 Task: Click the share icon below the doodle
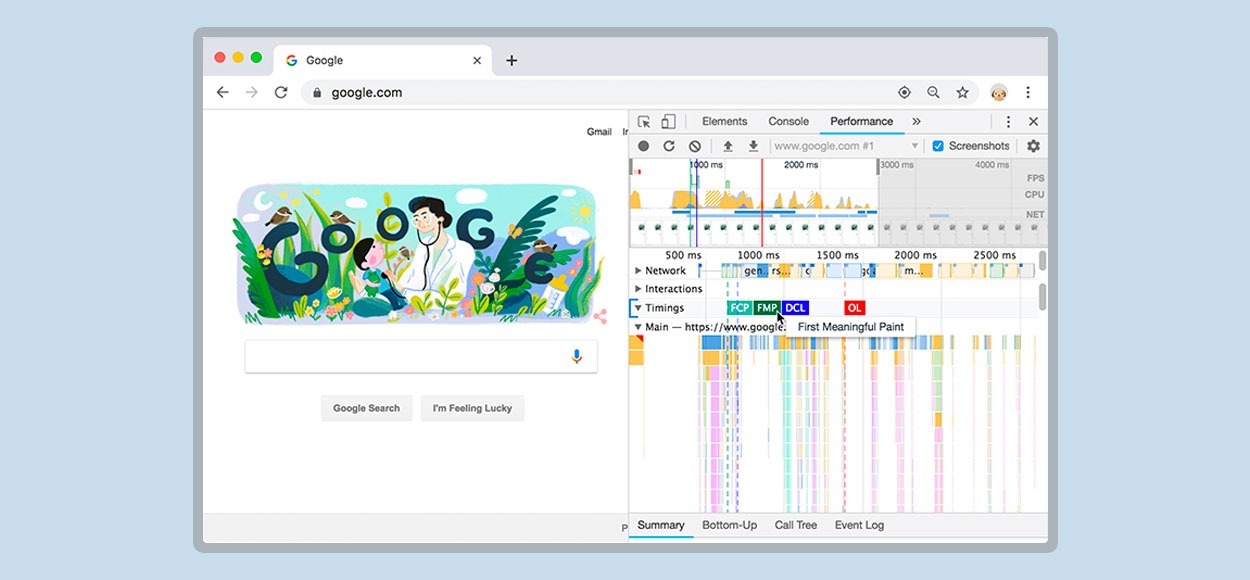click(600, 317)
